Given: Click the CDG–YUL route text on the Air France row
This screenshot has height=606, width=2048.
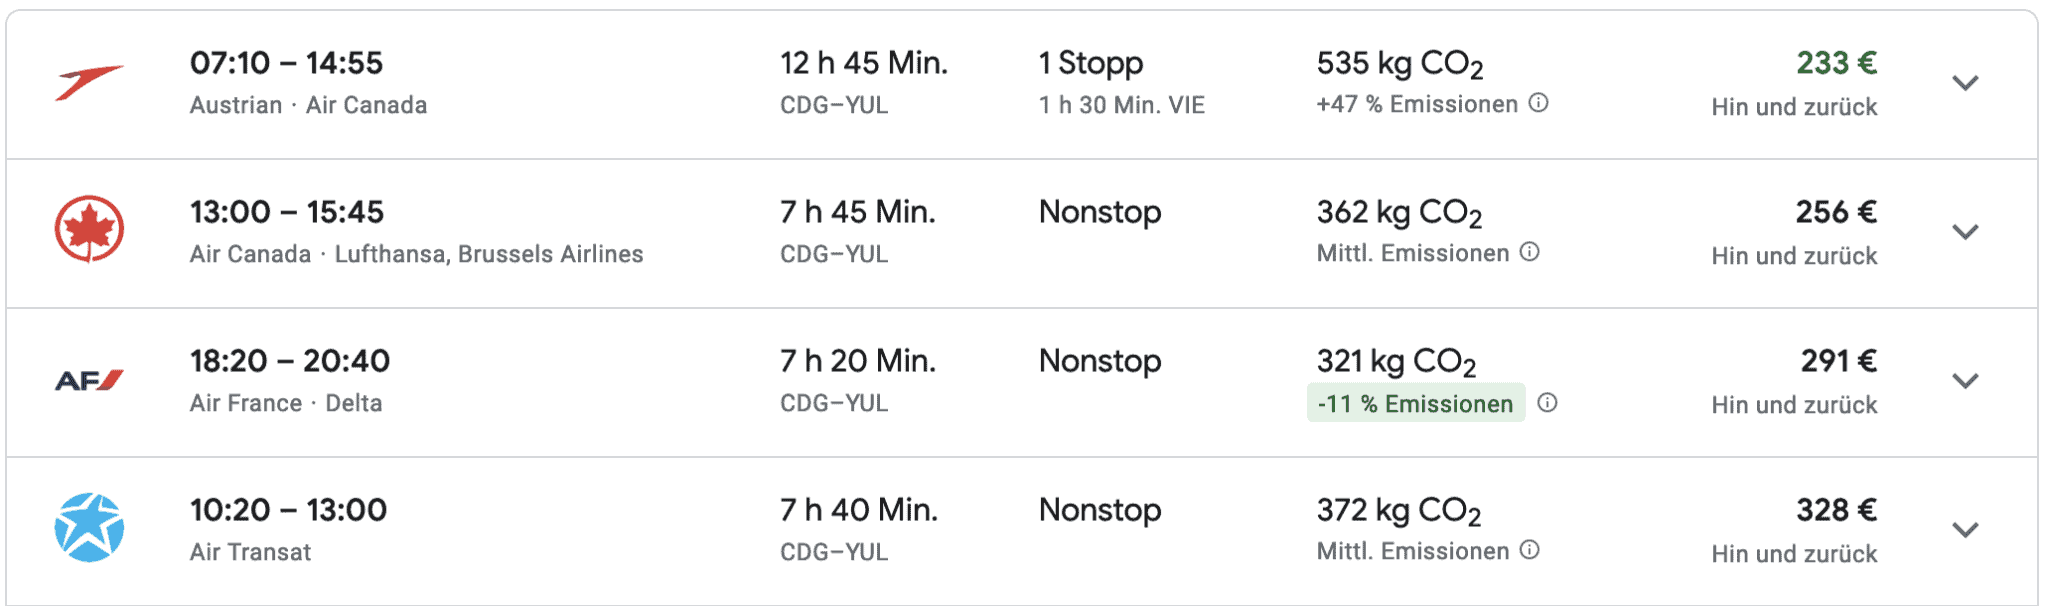Looking at the screenshot, I should pyautogui.click(x=832, y=403).
